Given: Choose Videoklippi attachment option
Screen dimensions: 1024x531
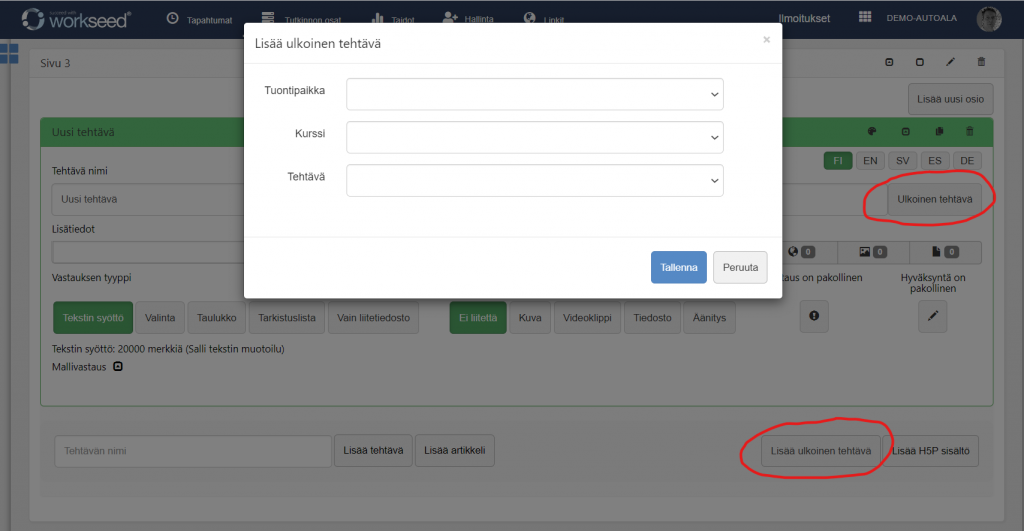Looking at the screenshot, I should pos(586,318).
